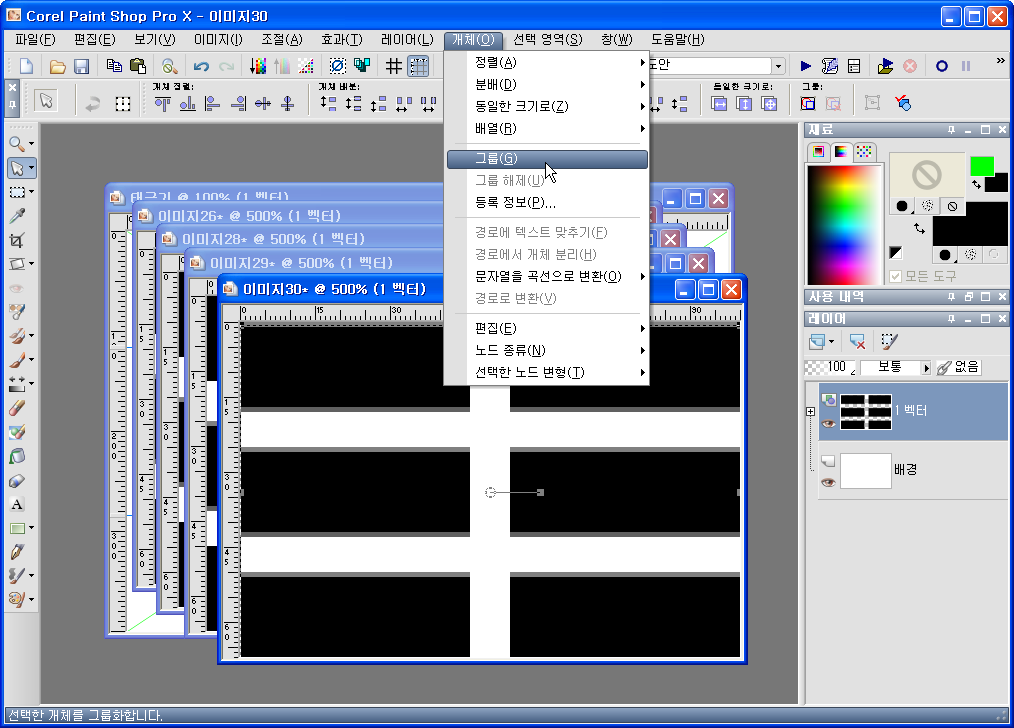Select the Dropper tool
1014x728 pixels.
pos(17,216)
